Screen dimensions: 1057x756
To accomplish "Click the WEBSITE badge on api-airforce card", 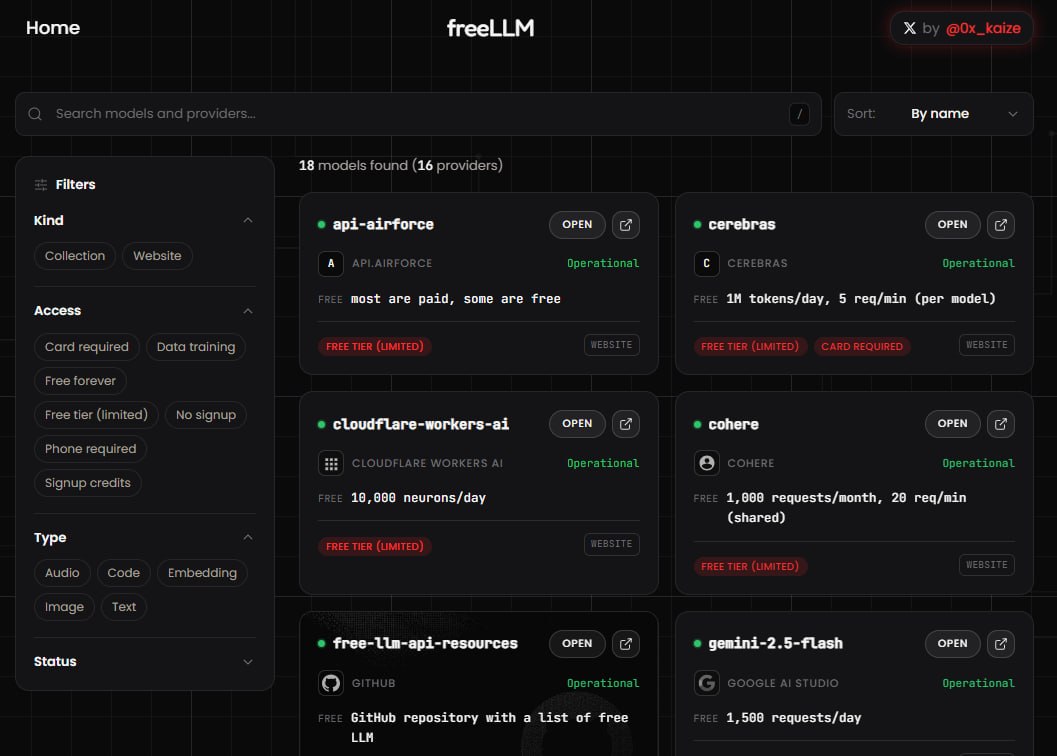I will [611, 345].
